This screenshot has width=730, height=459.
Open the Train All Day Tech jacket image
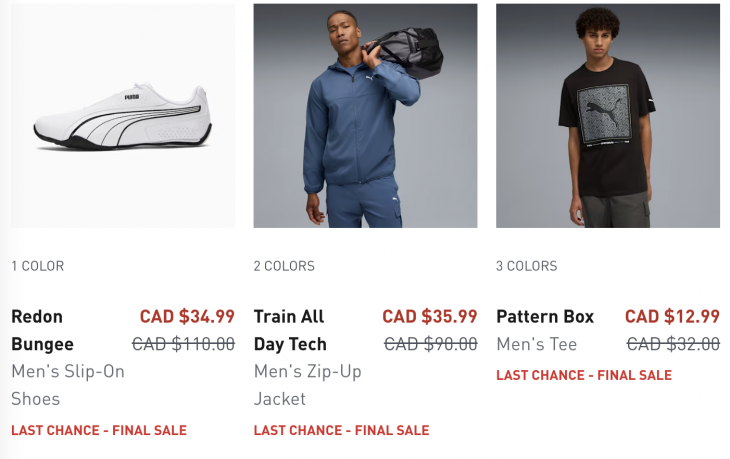pos(365,116)
